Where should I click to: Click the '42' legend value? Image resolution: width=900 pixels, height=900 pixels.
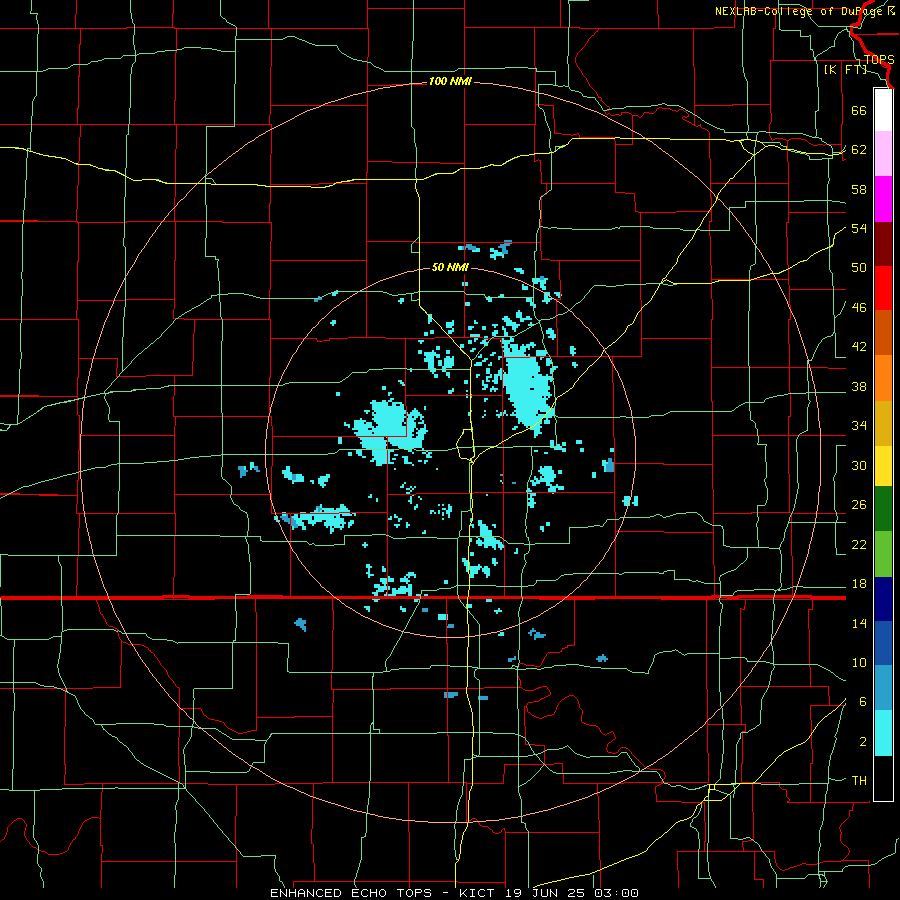pos(859,347)
